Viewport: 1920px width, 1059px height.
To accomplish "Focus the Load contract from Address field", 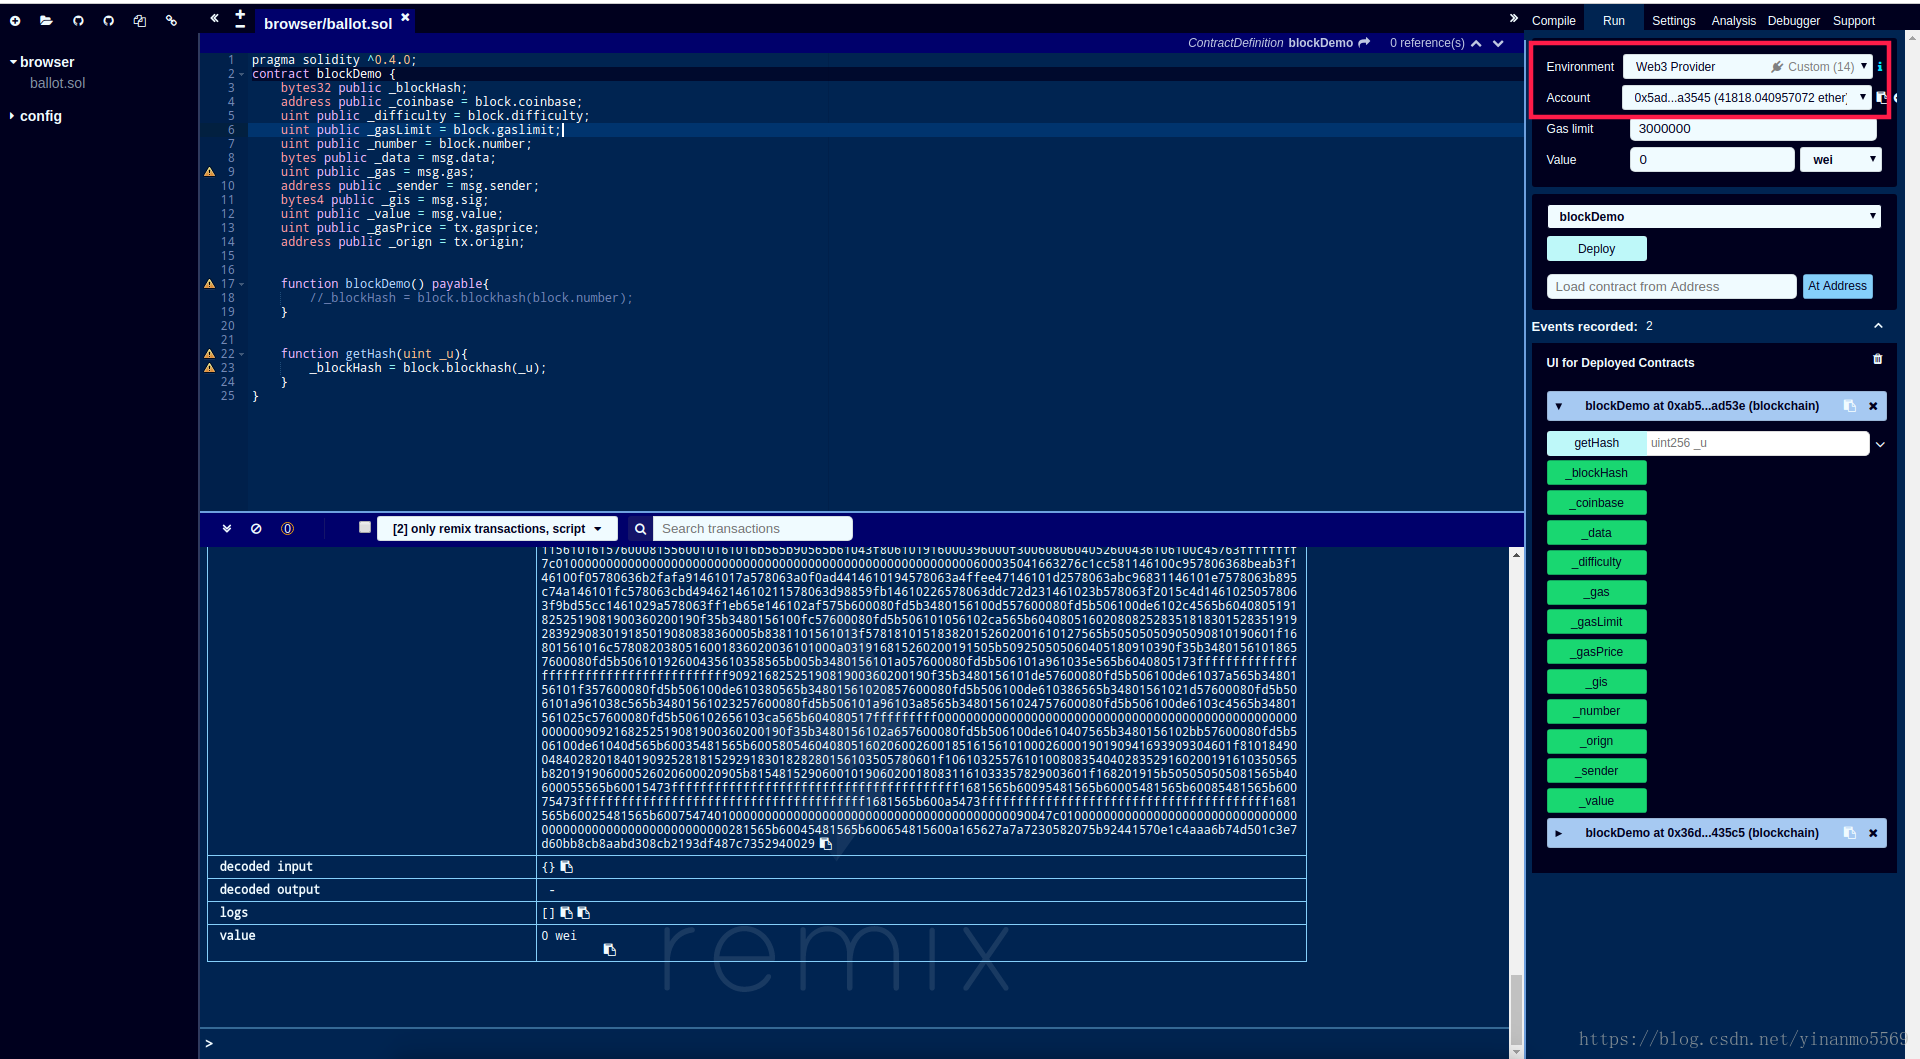I will point(1671,287).
